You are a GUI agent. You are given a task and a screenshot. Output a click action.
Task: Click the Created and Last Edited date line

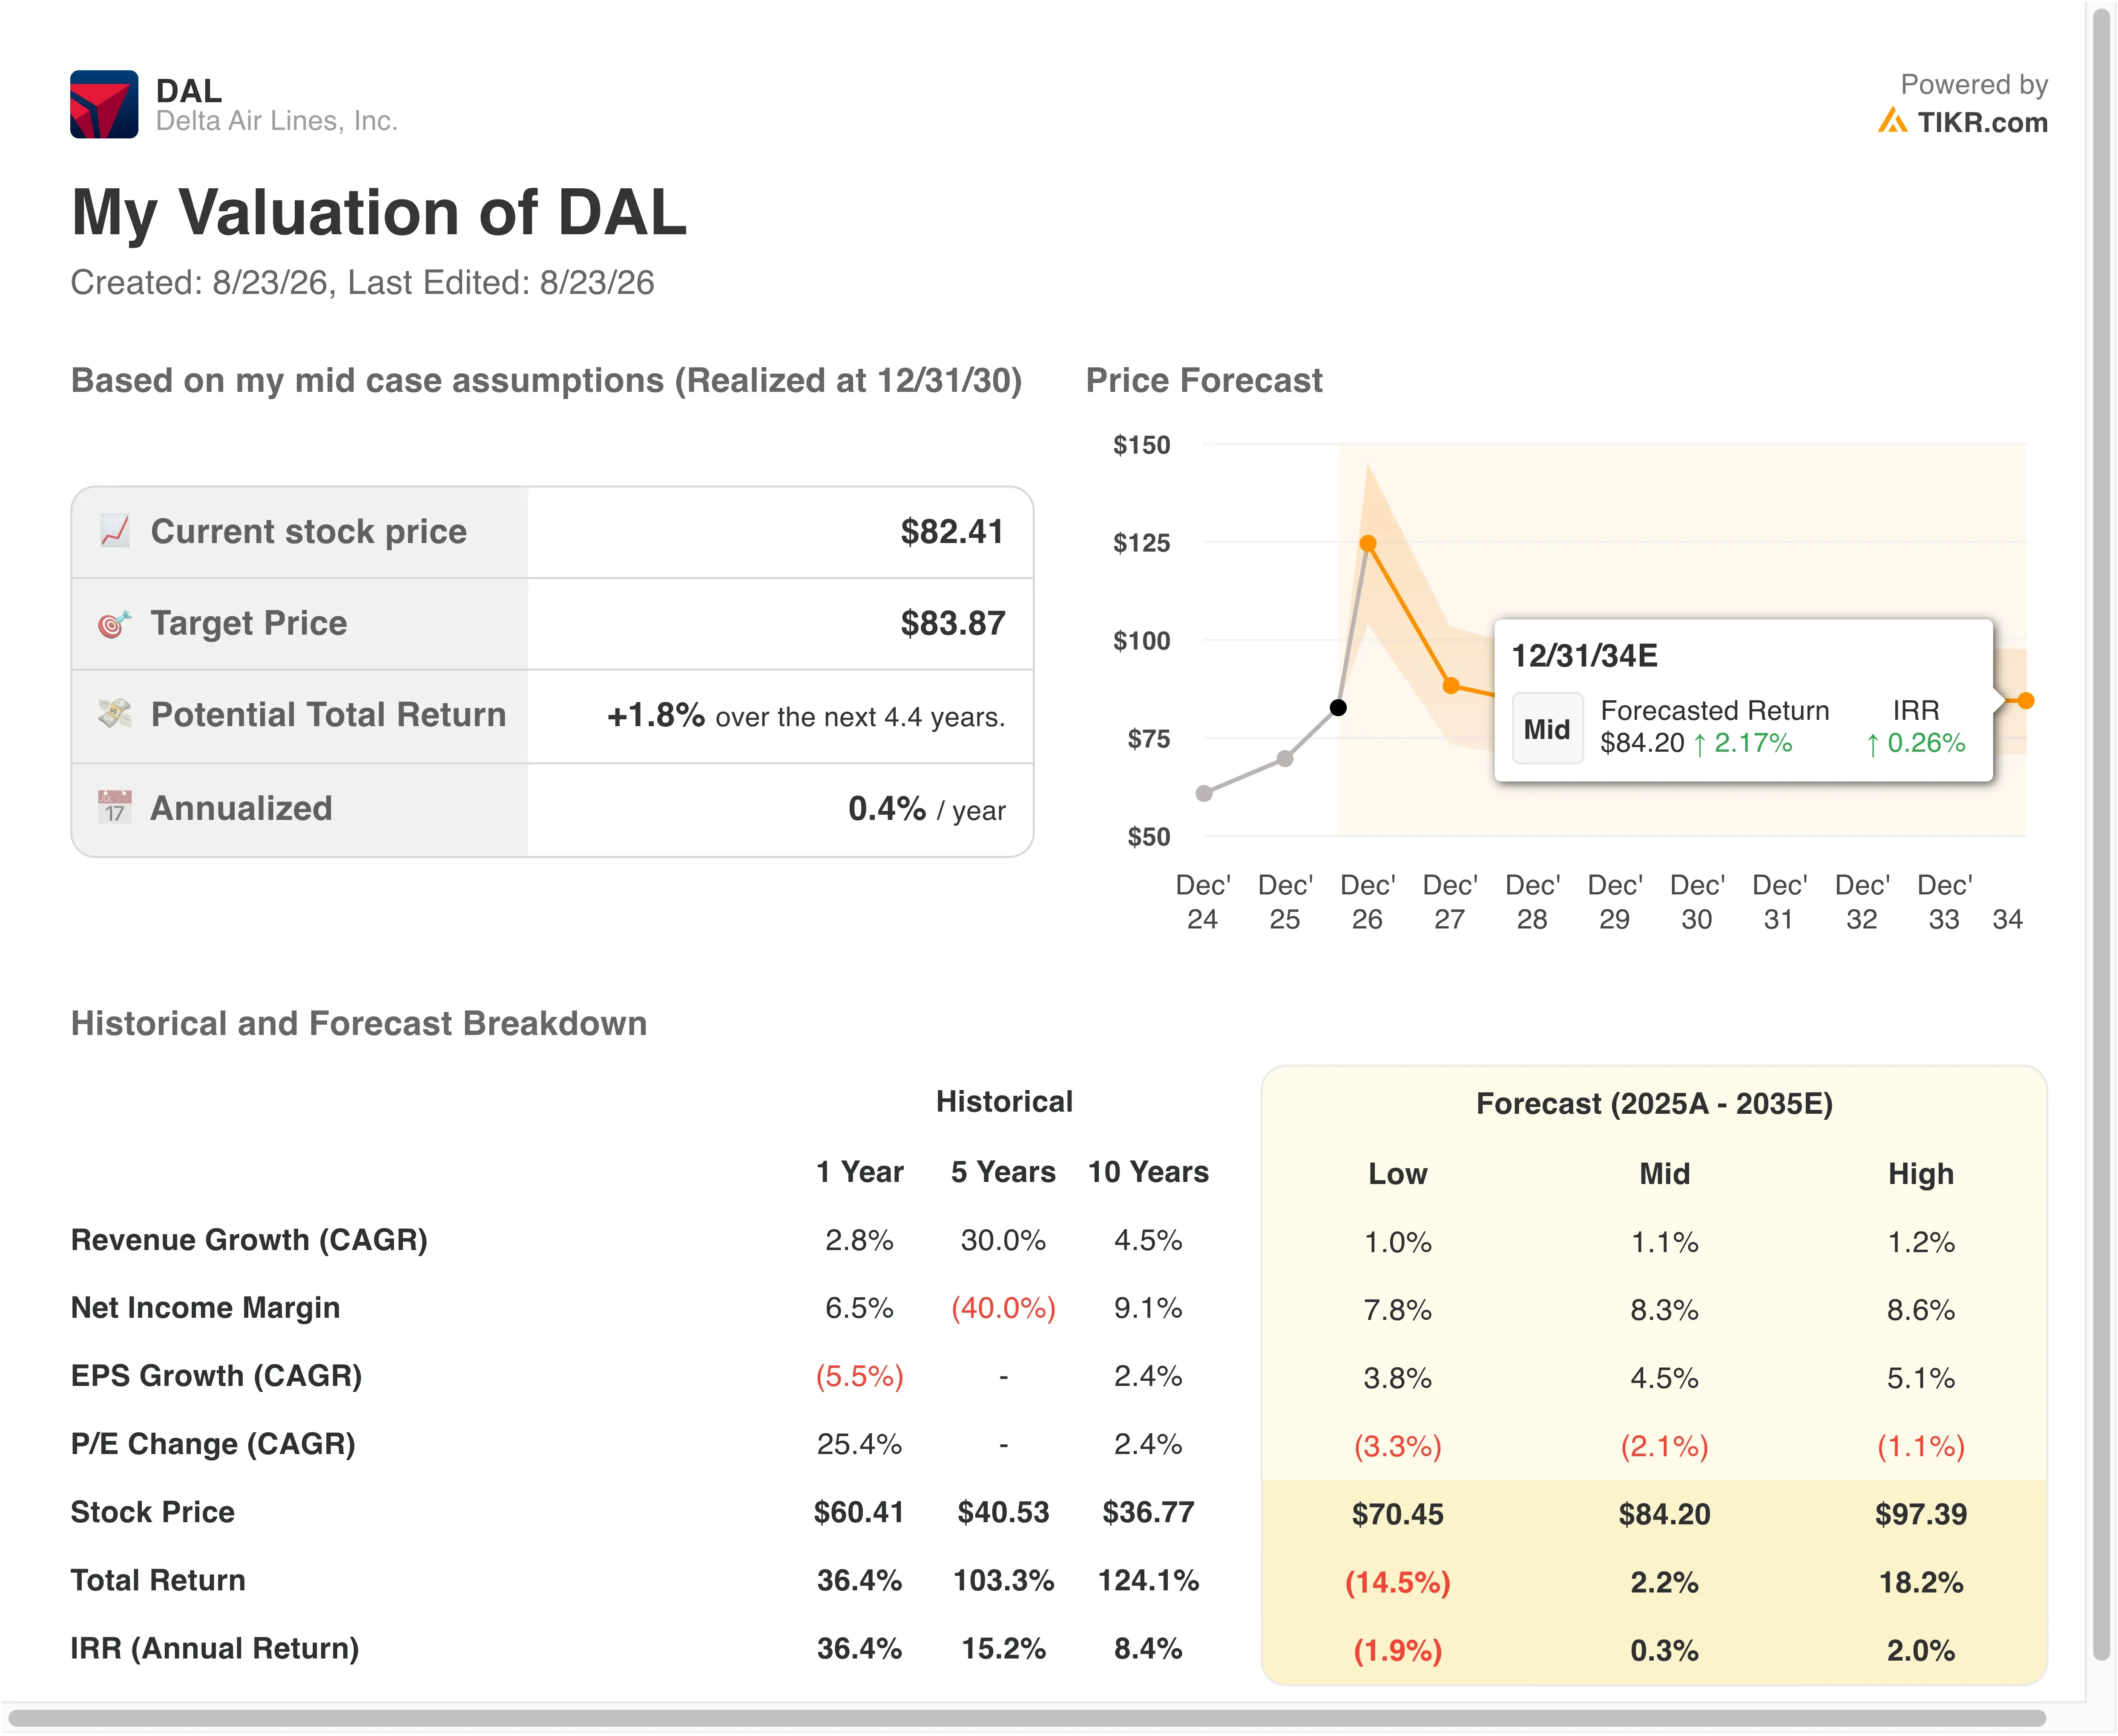click(x=362, y=283)
